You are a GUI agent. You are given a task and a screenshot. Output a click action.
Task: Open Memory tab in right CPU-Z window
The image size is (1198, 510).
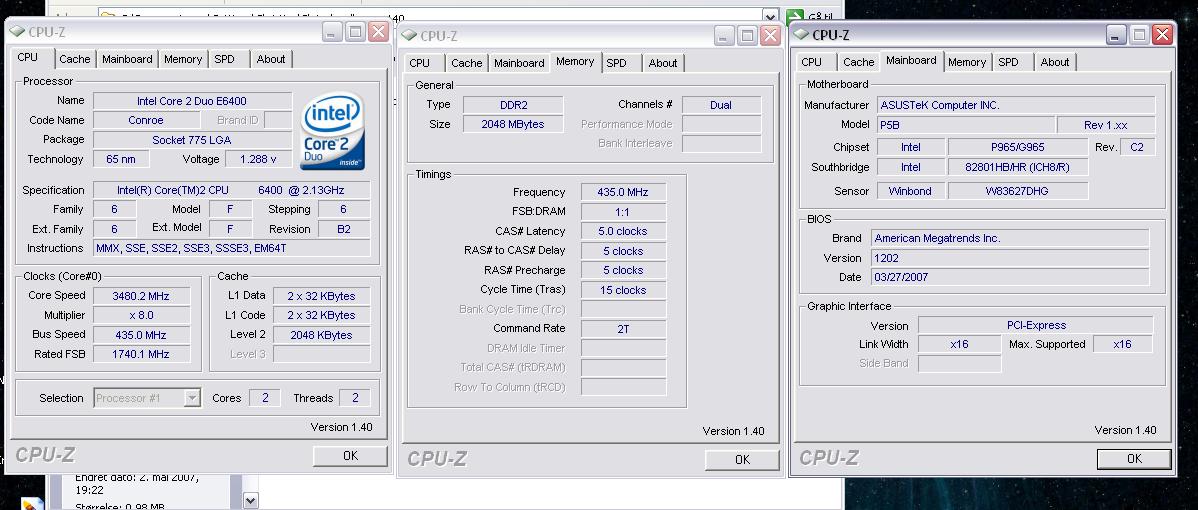click(x=966, y=62)
